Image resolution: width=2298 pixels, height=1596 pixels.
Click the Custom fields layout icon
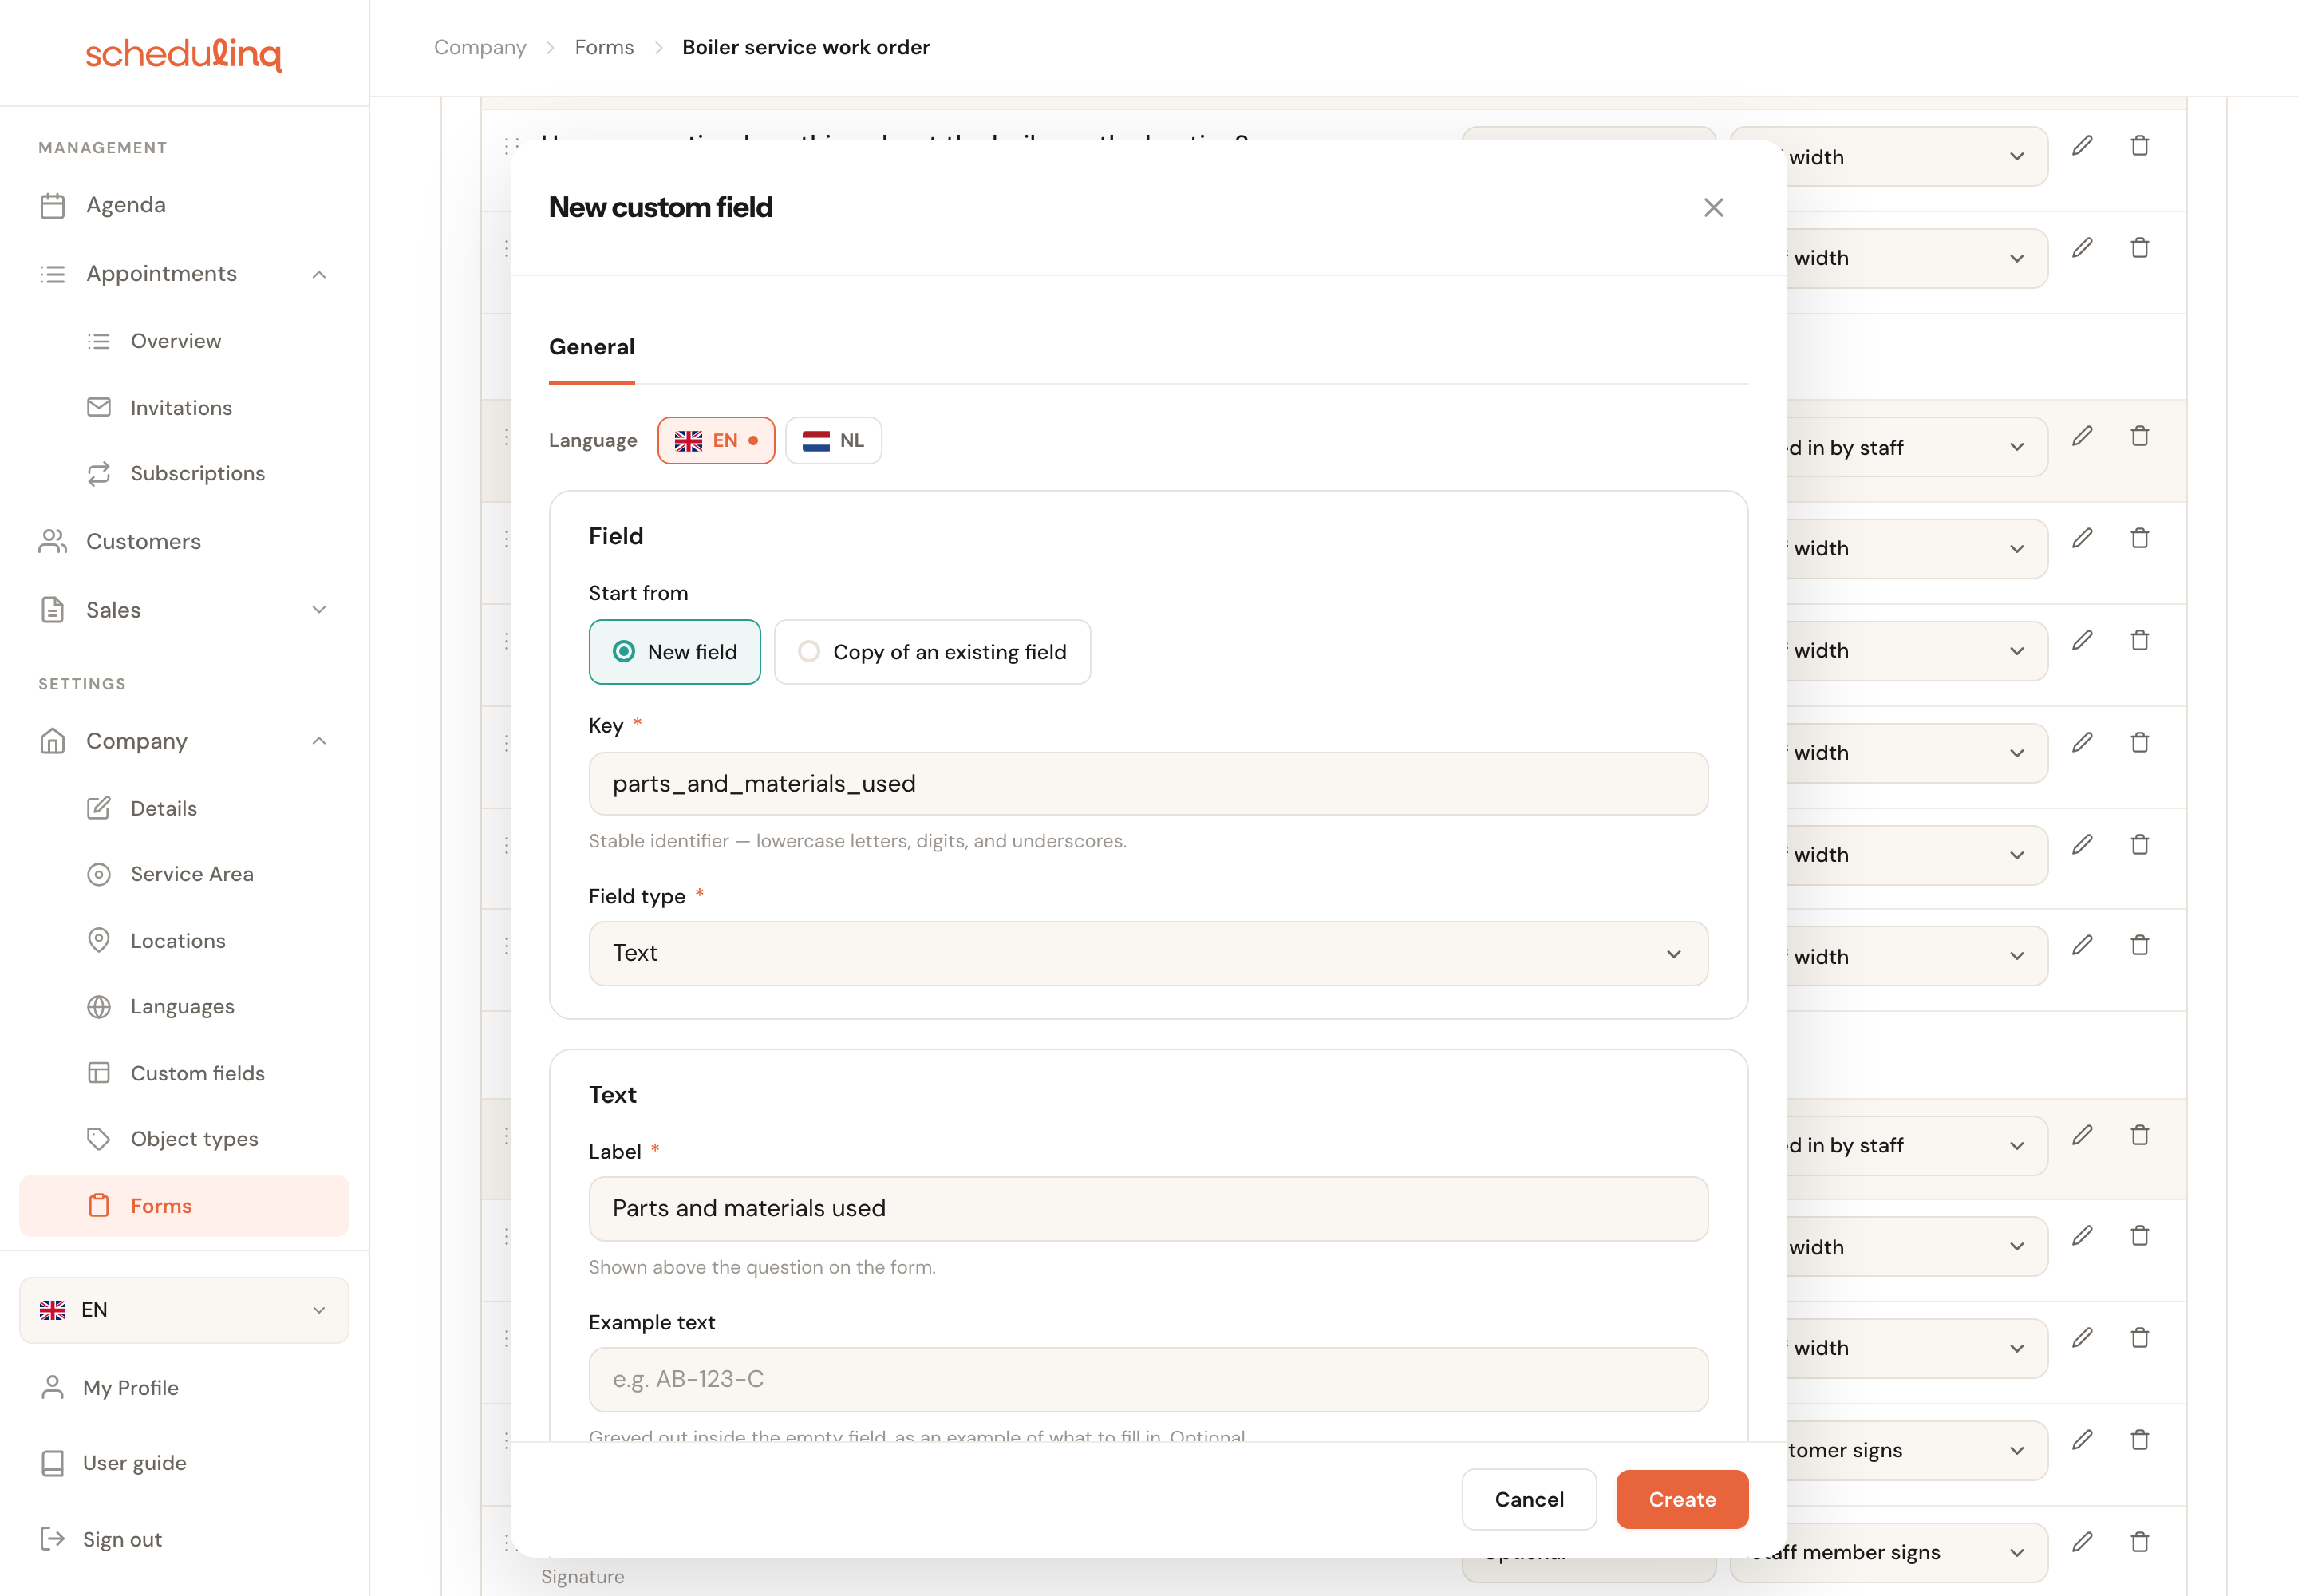pyautogui.click(x=98, y=1073)
